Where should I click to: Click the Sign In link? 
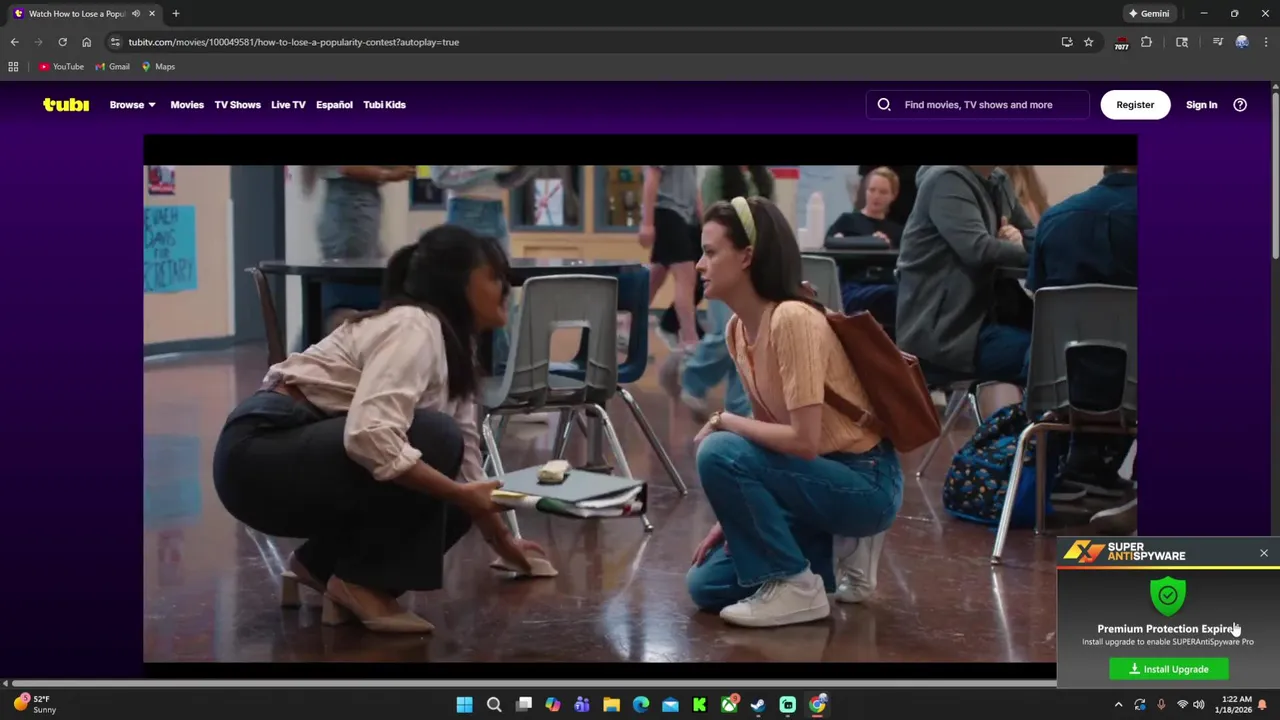[1201, 104]
